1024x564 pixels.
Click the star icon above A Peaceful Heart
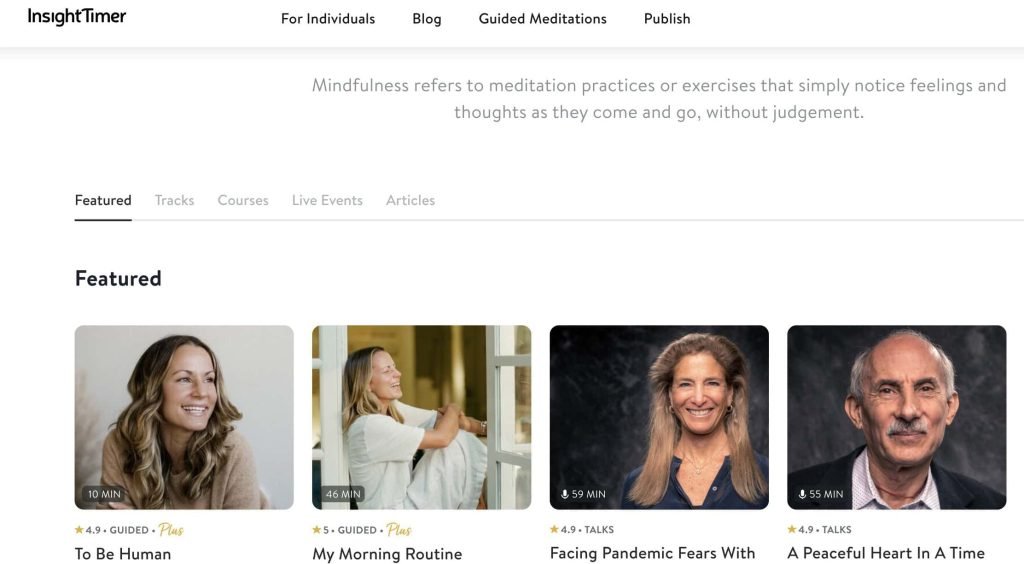point(792,530)
